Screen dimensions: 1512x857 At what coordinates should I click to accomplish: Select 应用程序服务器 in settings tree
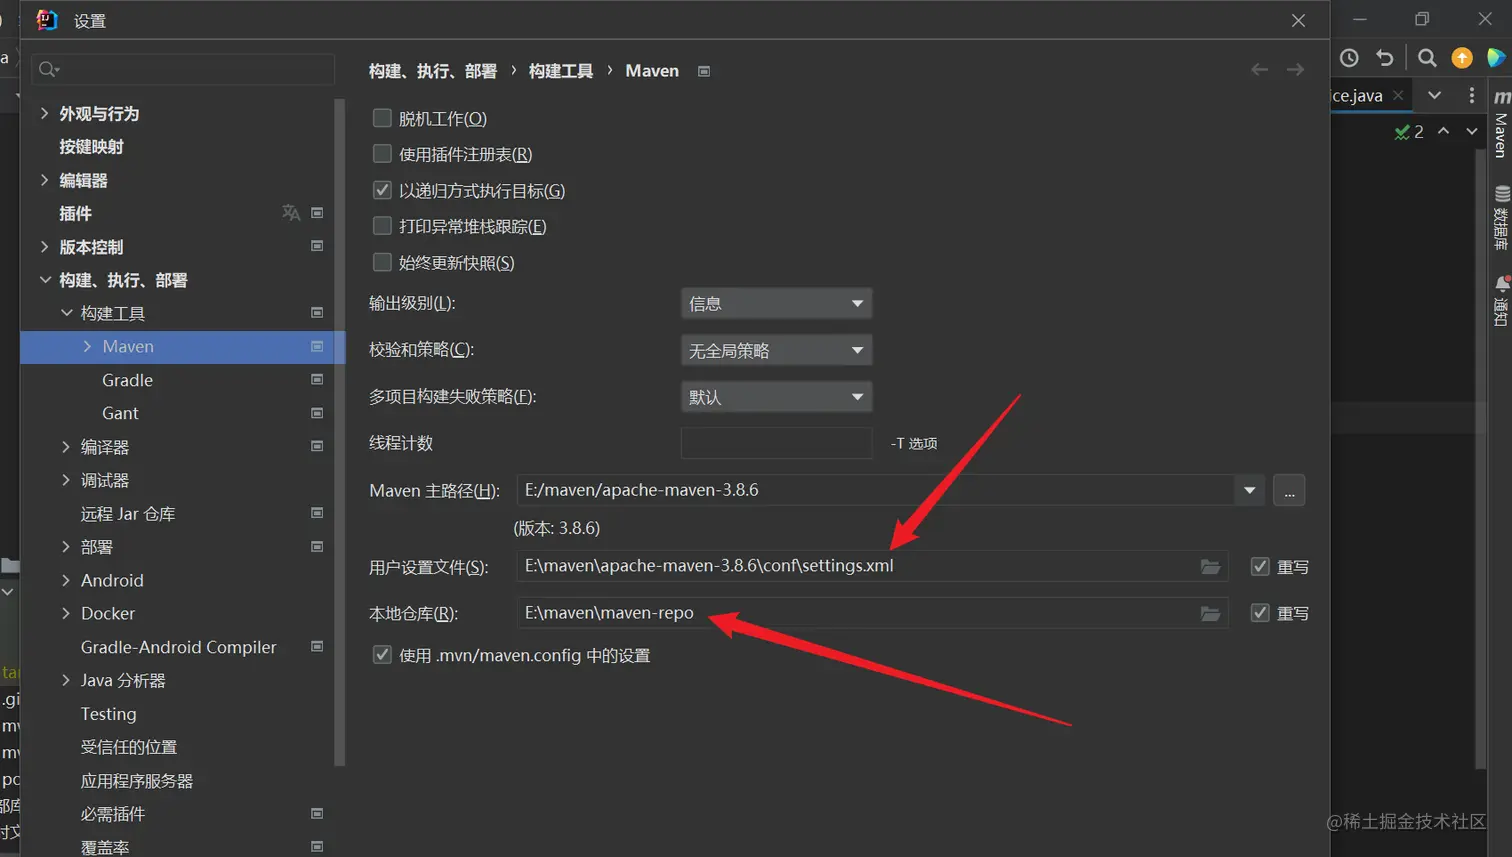137,781
